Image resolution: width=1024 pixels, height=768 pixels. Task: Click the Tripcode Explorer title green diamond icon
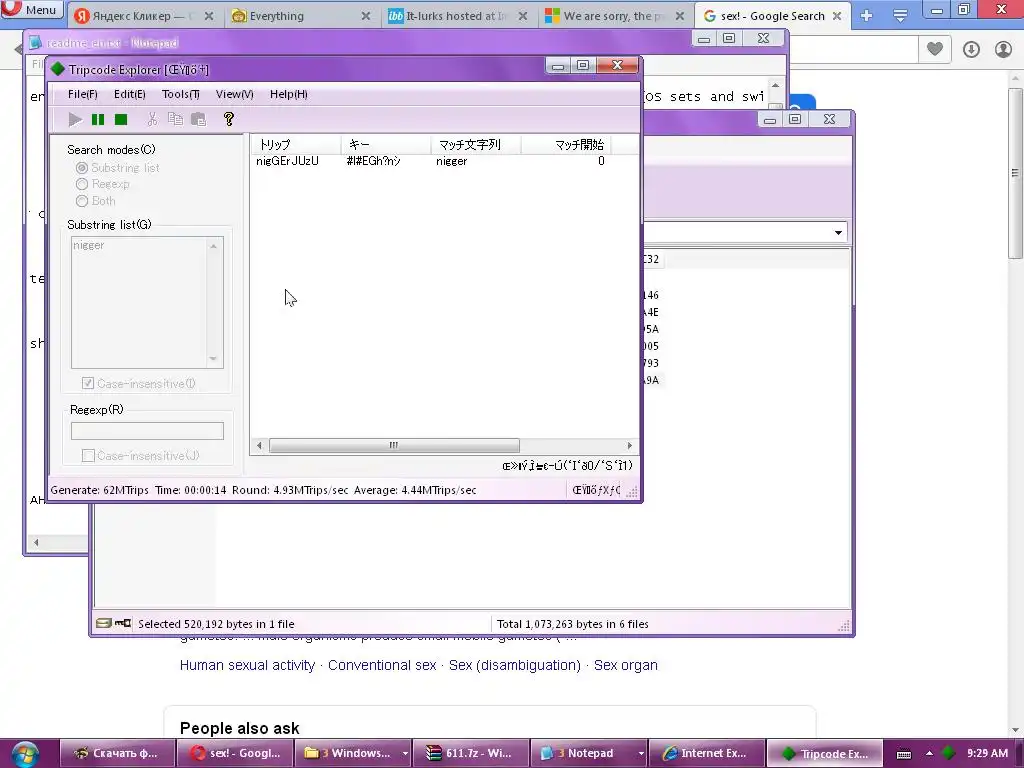click(58, 69)
